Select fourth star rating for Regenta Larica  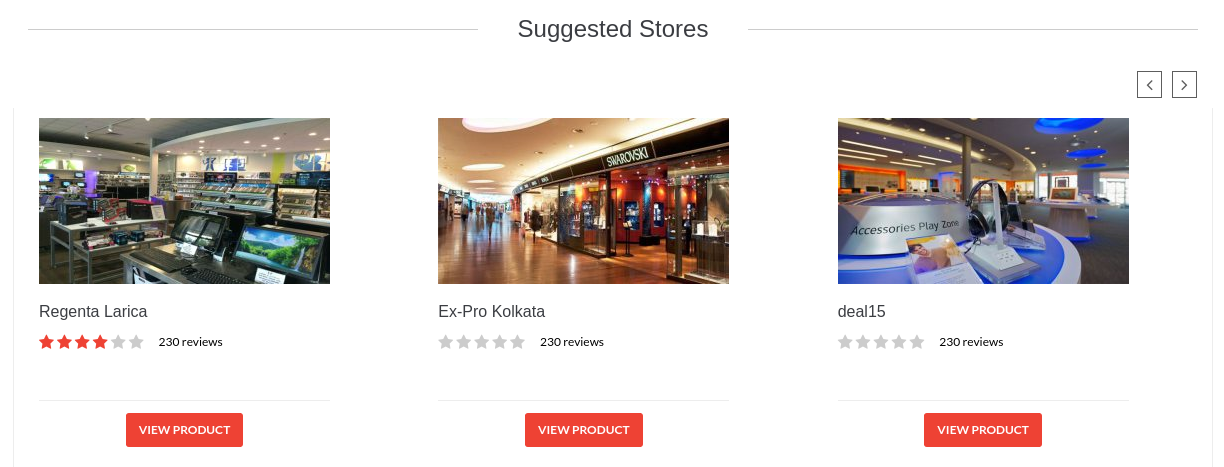(100, 342)
